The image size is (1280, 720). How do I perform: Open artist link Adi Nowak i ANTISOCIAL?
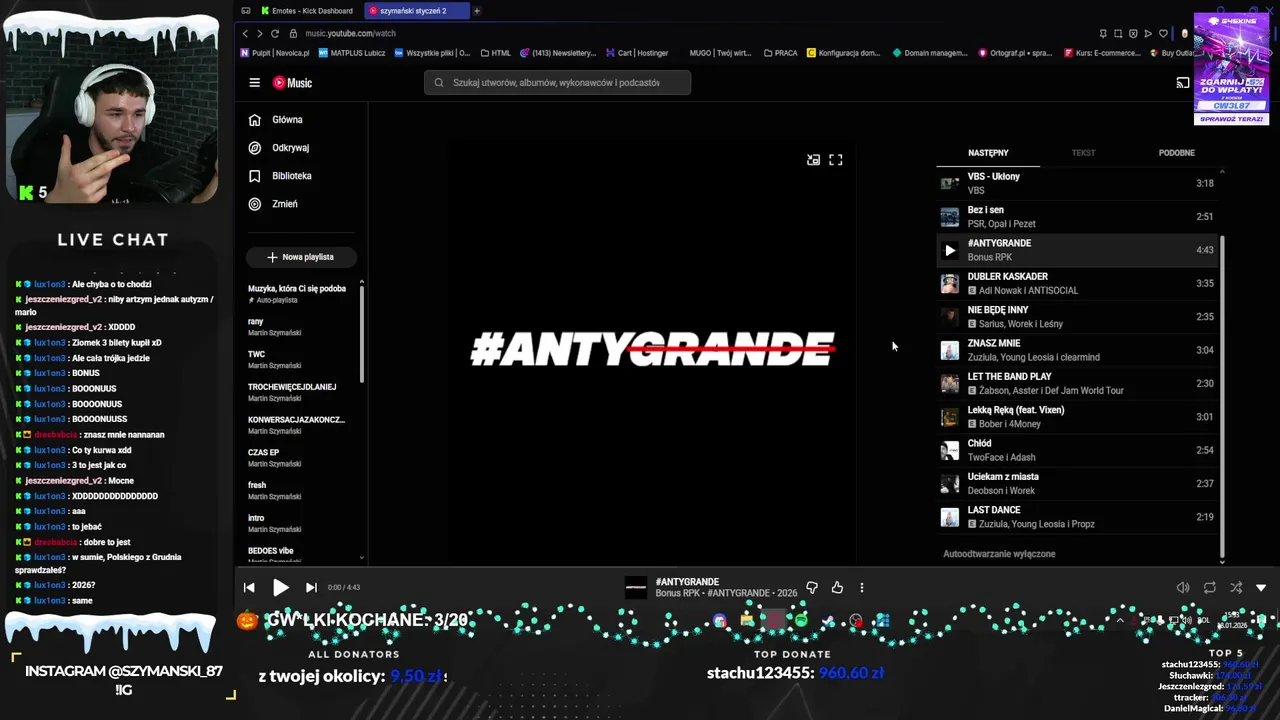pos(1028,291)
